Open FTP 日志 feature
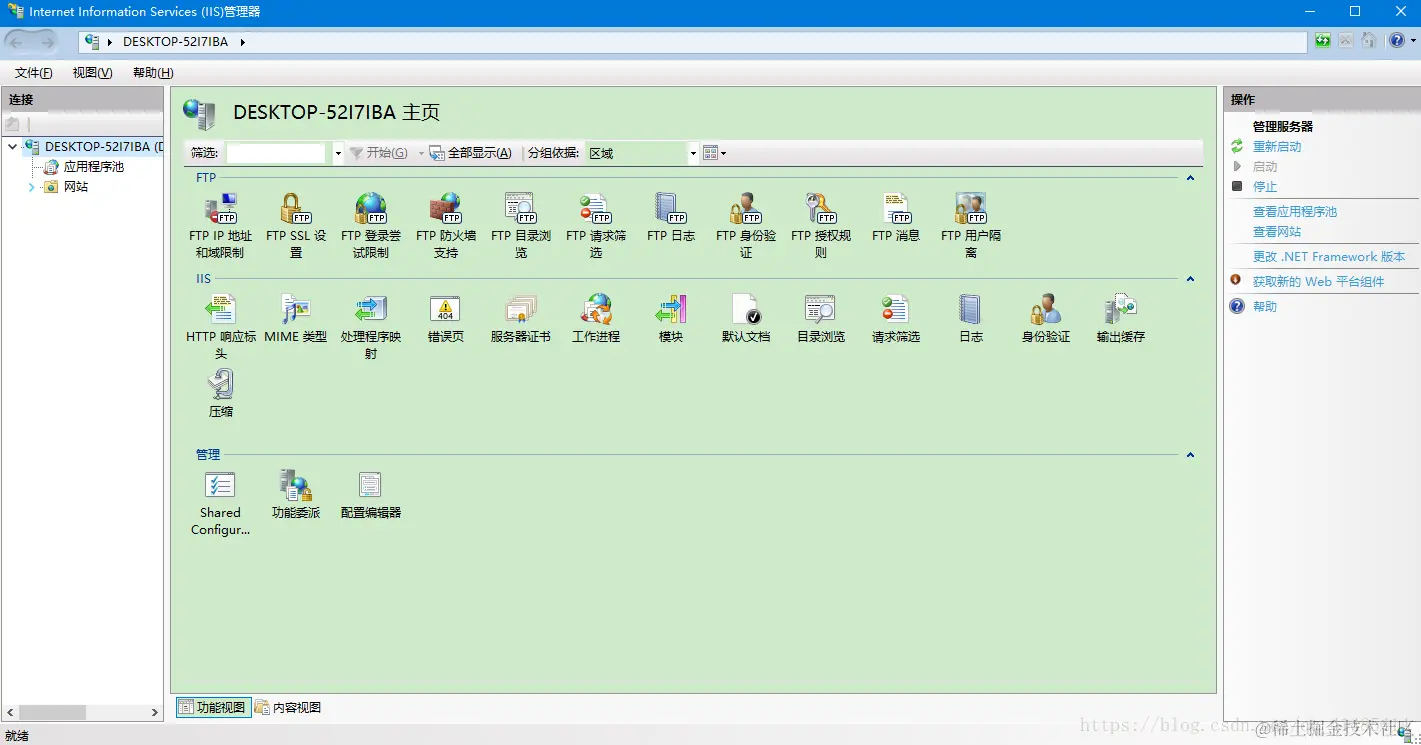The height and width of the screenshot is (745, 1421). coord(671,218)
